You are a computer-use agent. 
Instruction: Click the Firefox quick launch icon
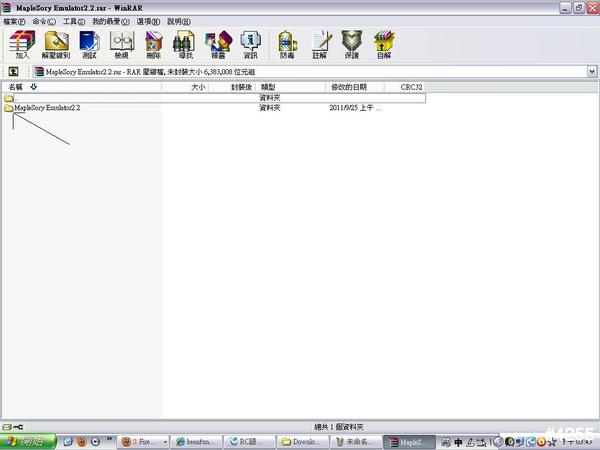tap(82, 442)
